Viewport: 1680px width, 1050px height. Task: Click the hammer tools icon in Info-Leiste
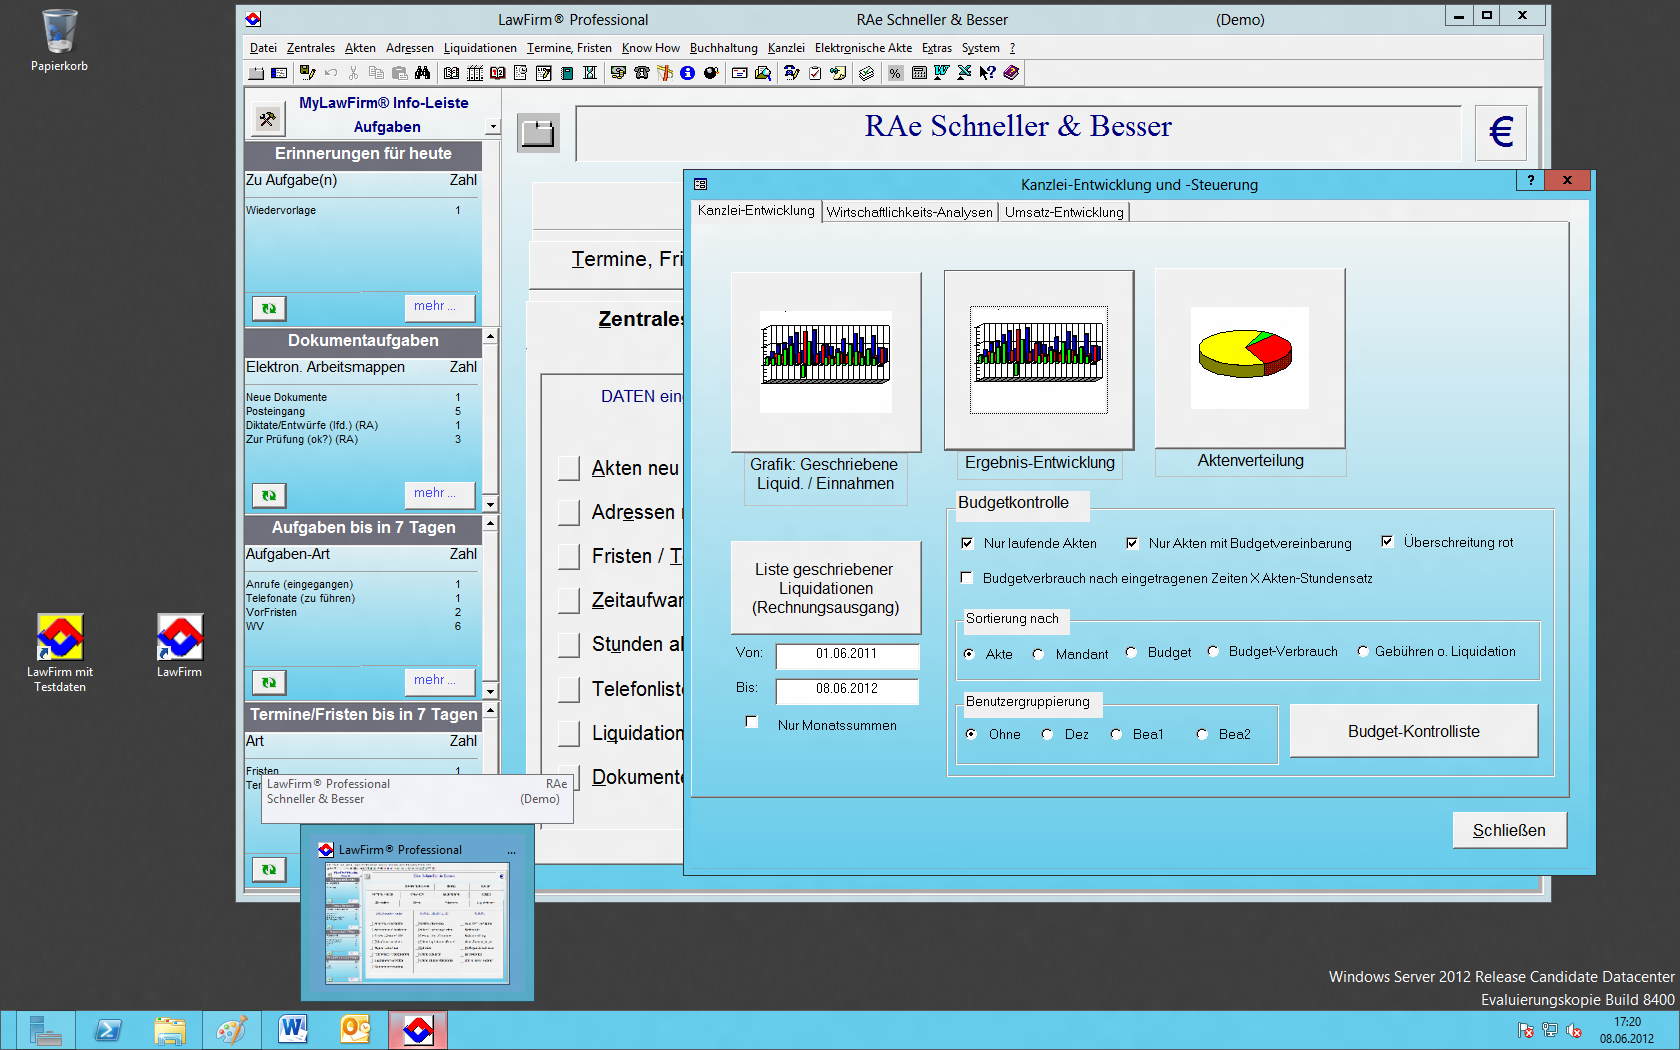pyautogui.click(x=267, y=120)
